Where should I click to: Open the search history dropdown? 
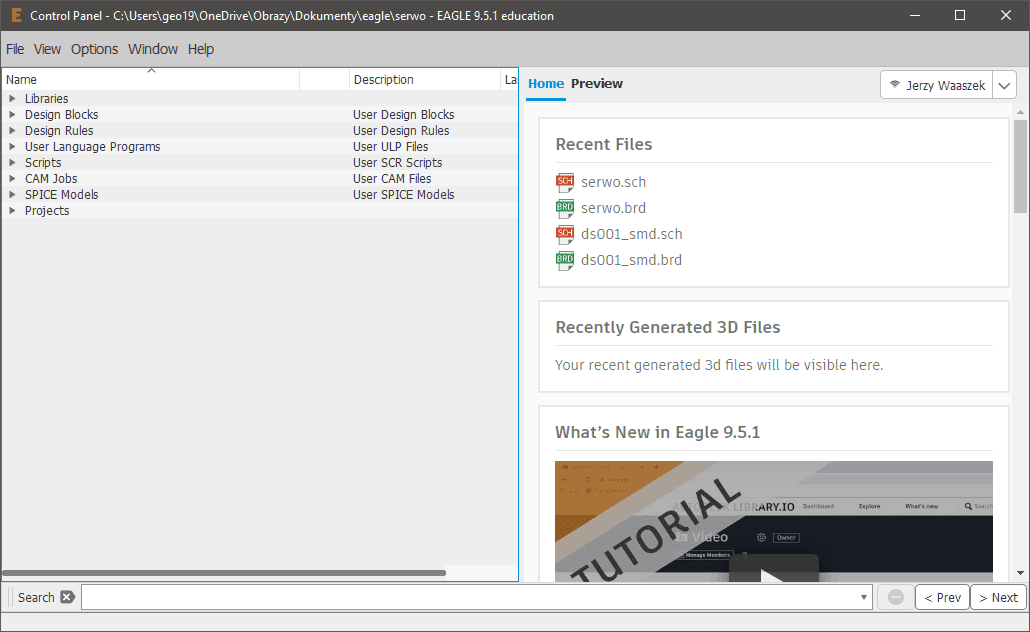coord(864,597)
